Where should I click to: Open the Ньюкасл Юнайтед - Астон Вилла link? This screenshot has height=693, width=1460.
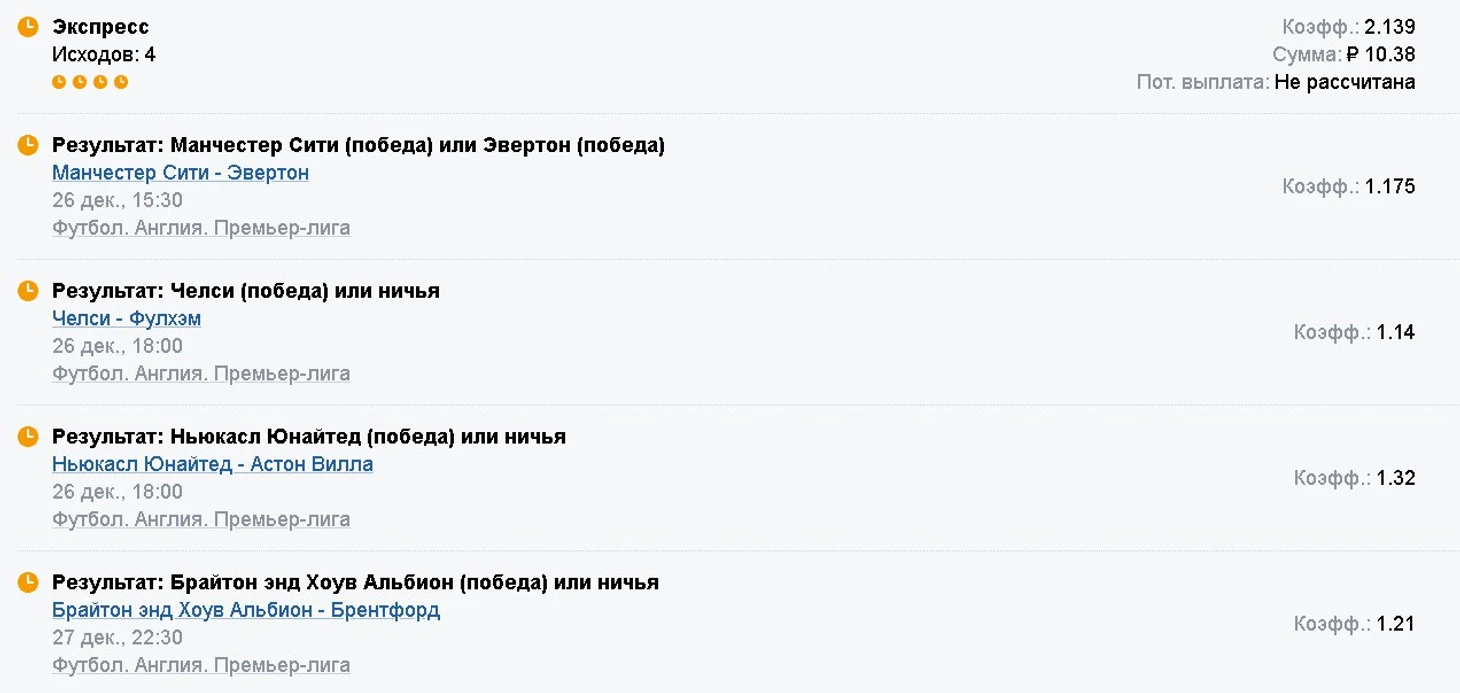212,464
